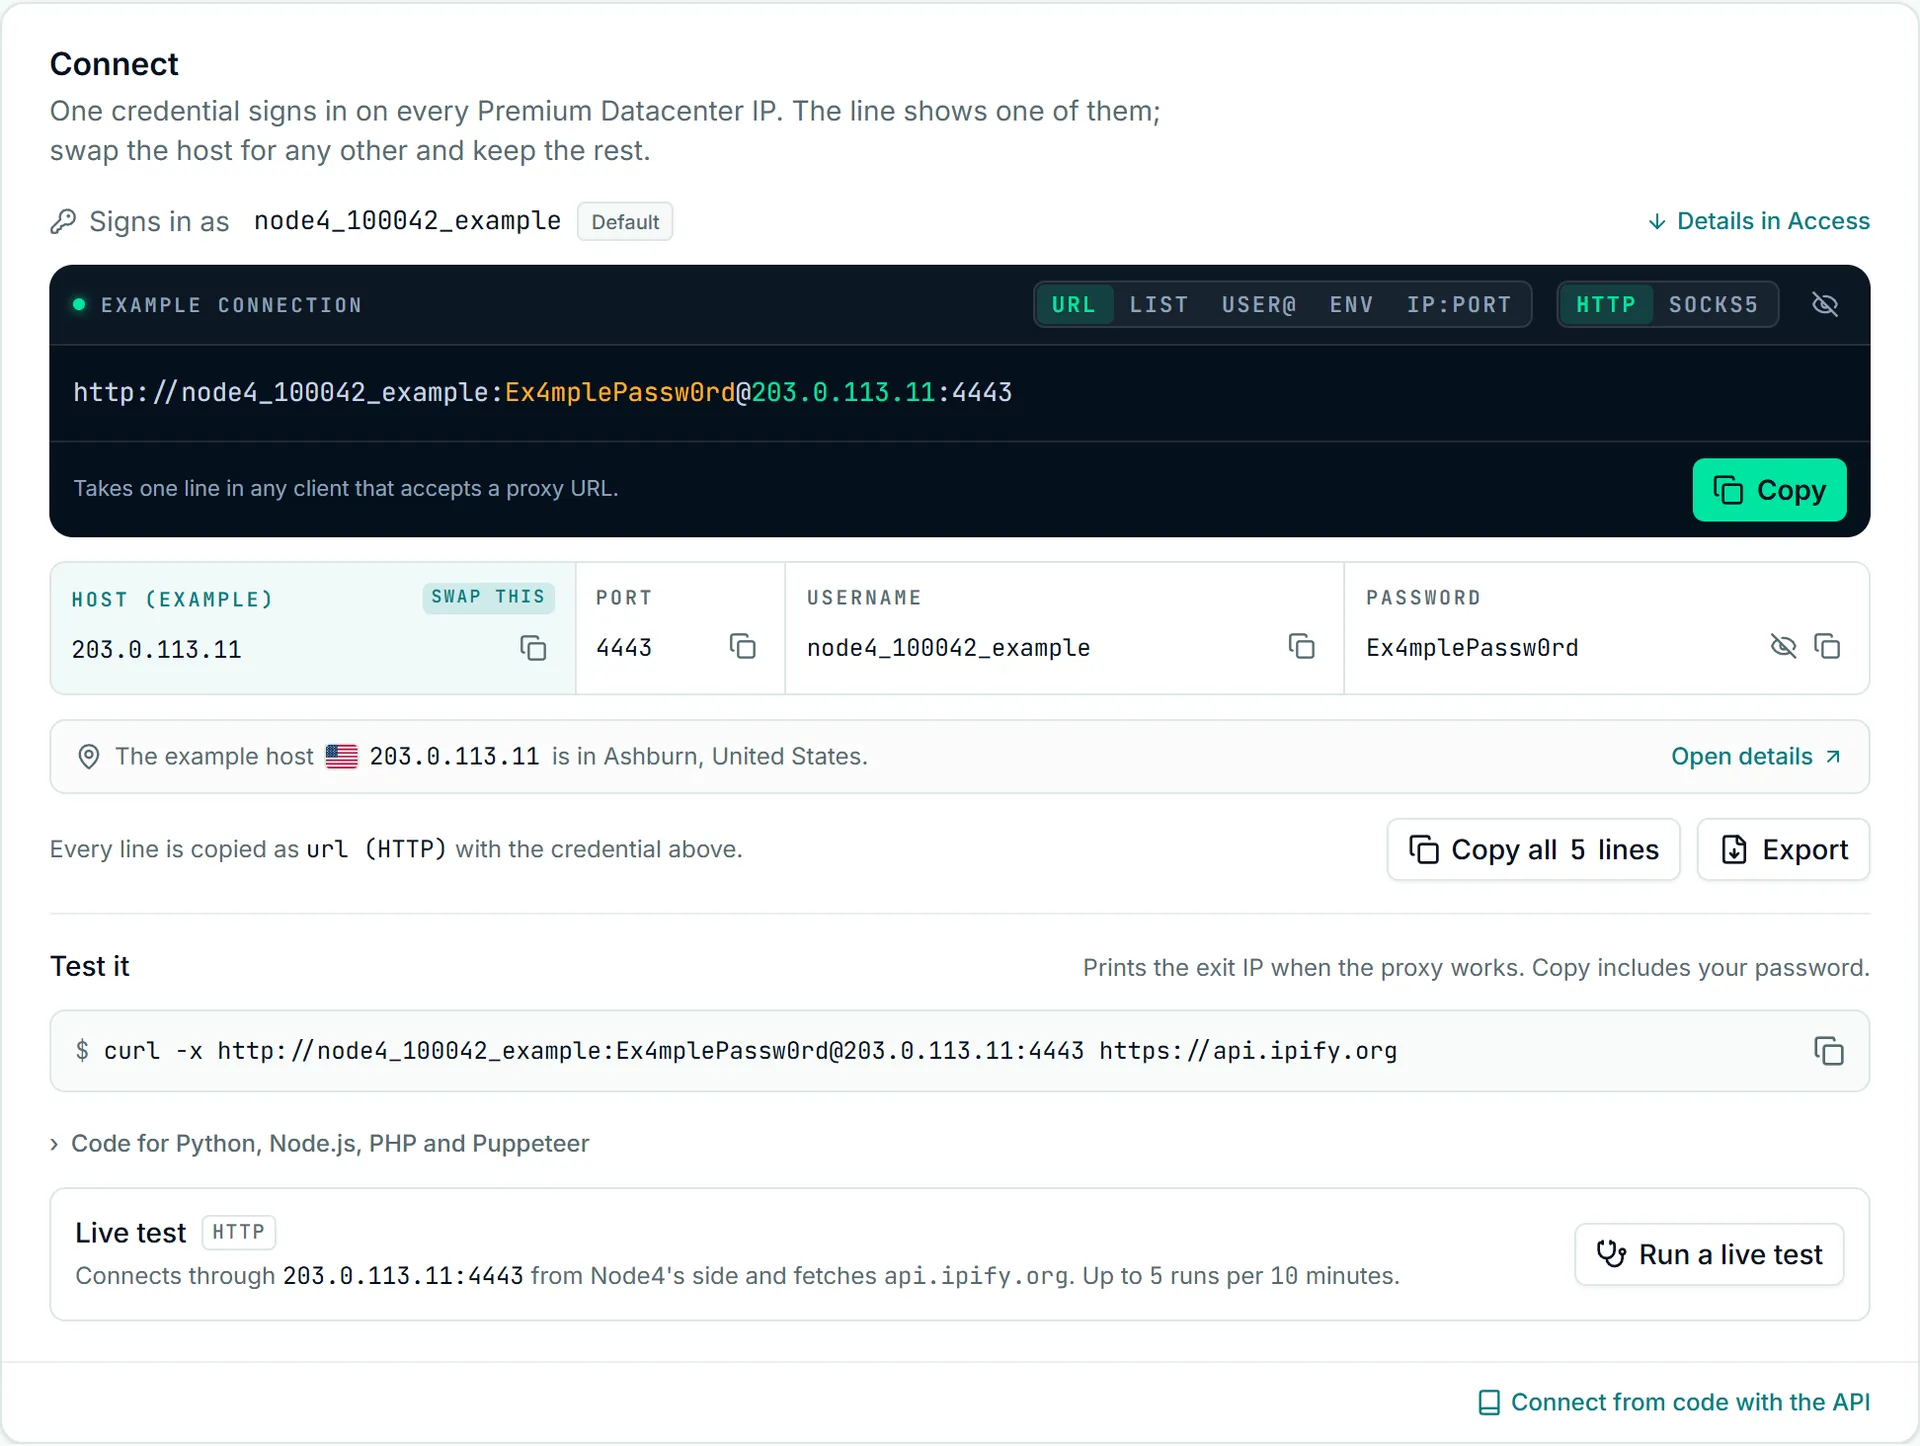Copy the password field value
Screen dimensions: 1920x1446
point(1827,646)
